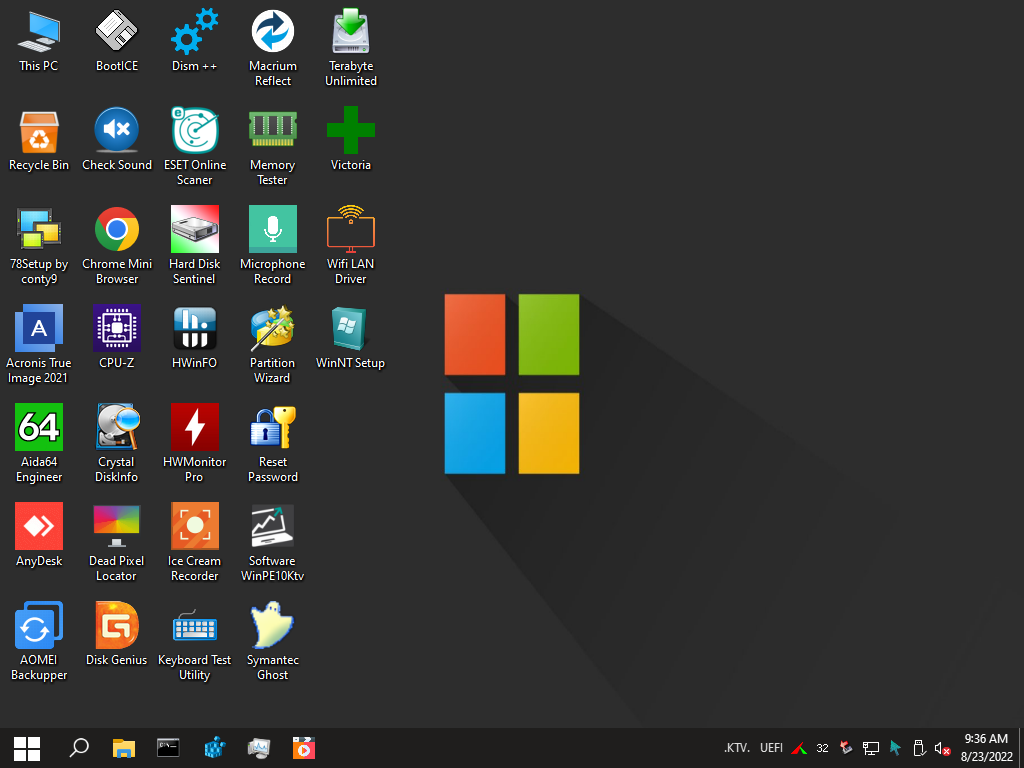This screenshot has width=1024, height=768.
Task: Select the CPU-Z desktop icon
Action: coord(117,329)
